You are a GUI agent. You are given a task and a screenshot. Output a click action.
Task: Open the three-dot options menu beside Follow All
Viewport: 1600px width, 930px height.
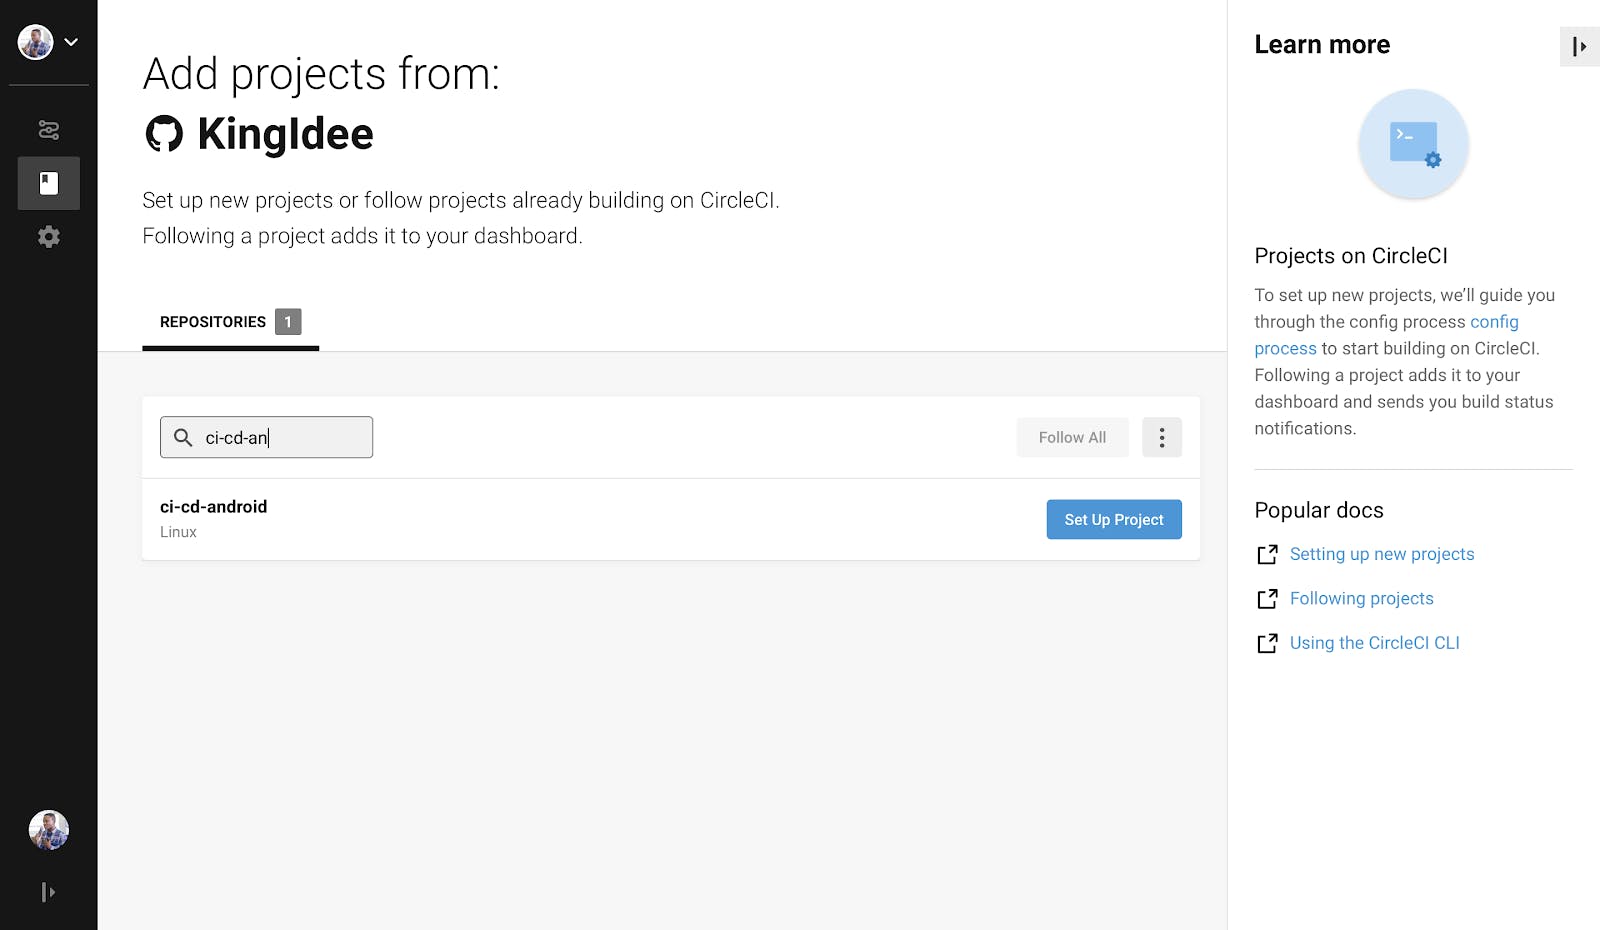pos(1161,437)
